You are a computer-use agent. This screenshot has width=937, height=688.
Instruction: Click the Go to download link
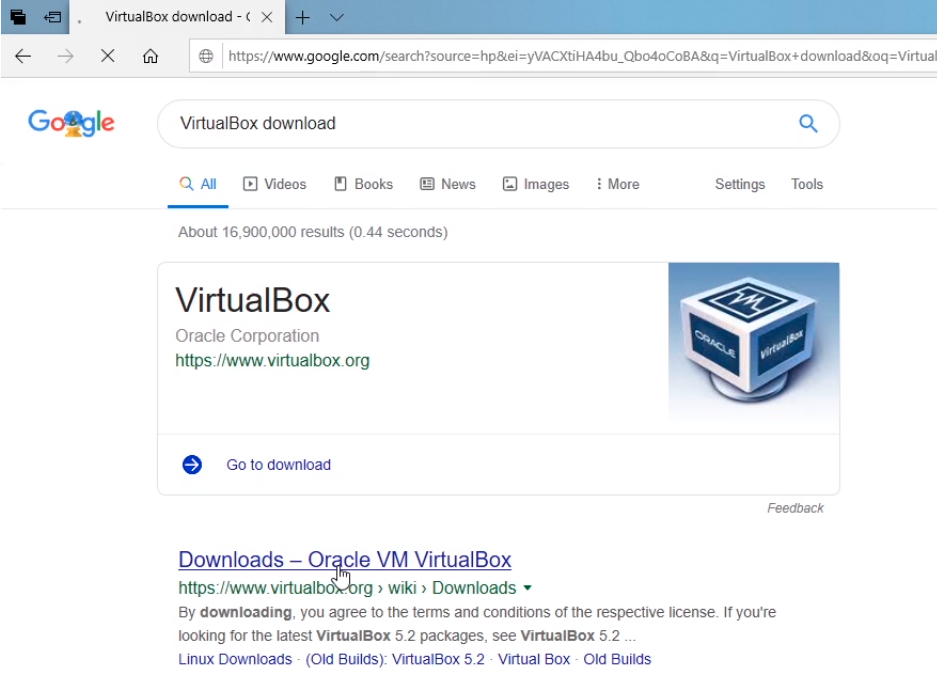tap(278, 464)
